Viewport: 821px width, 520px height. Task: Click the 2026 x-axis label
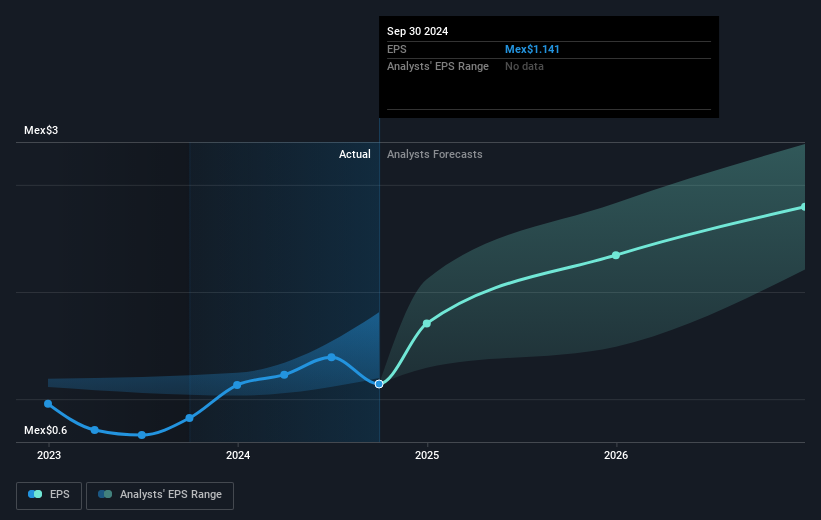click(x=616, y=456)
